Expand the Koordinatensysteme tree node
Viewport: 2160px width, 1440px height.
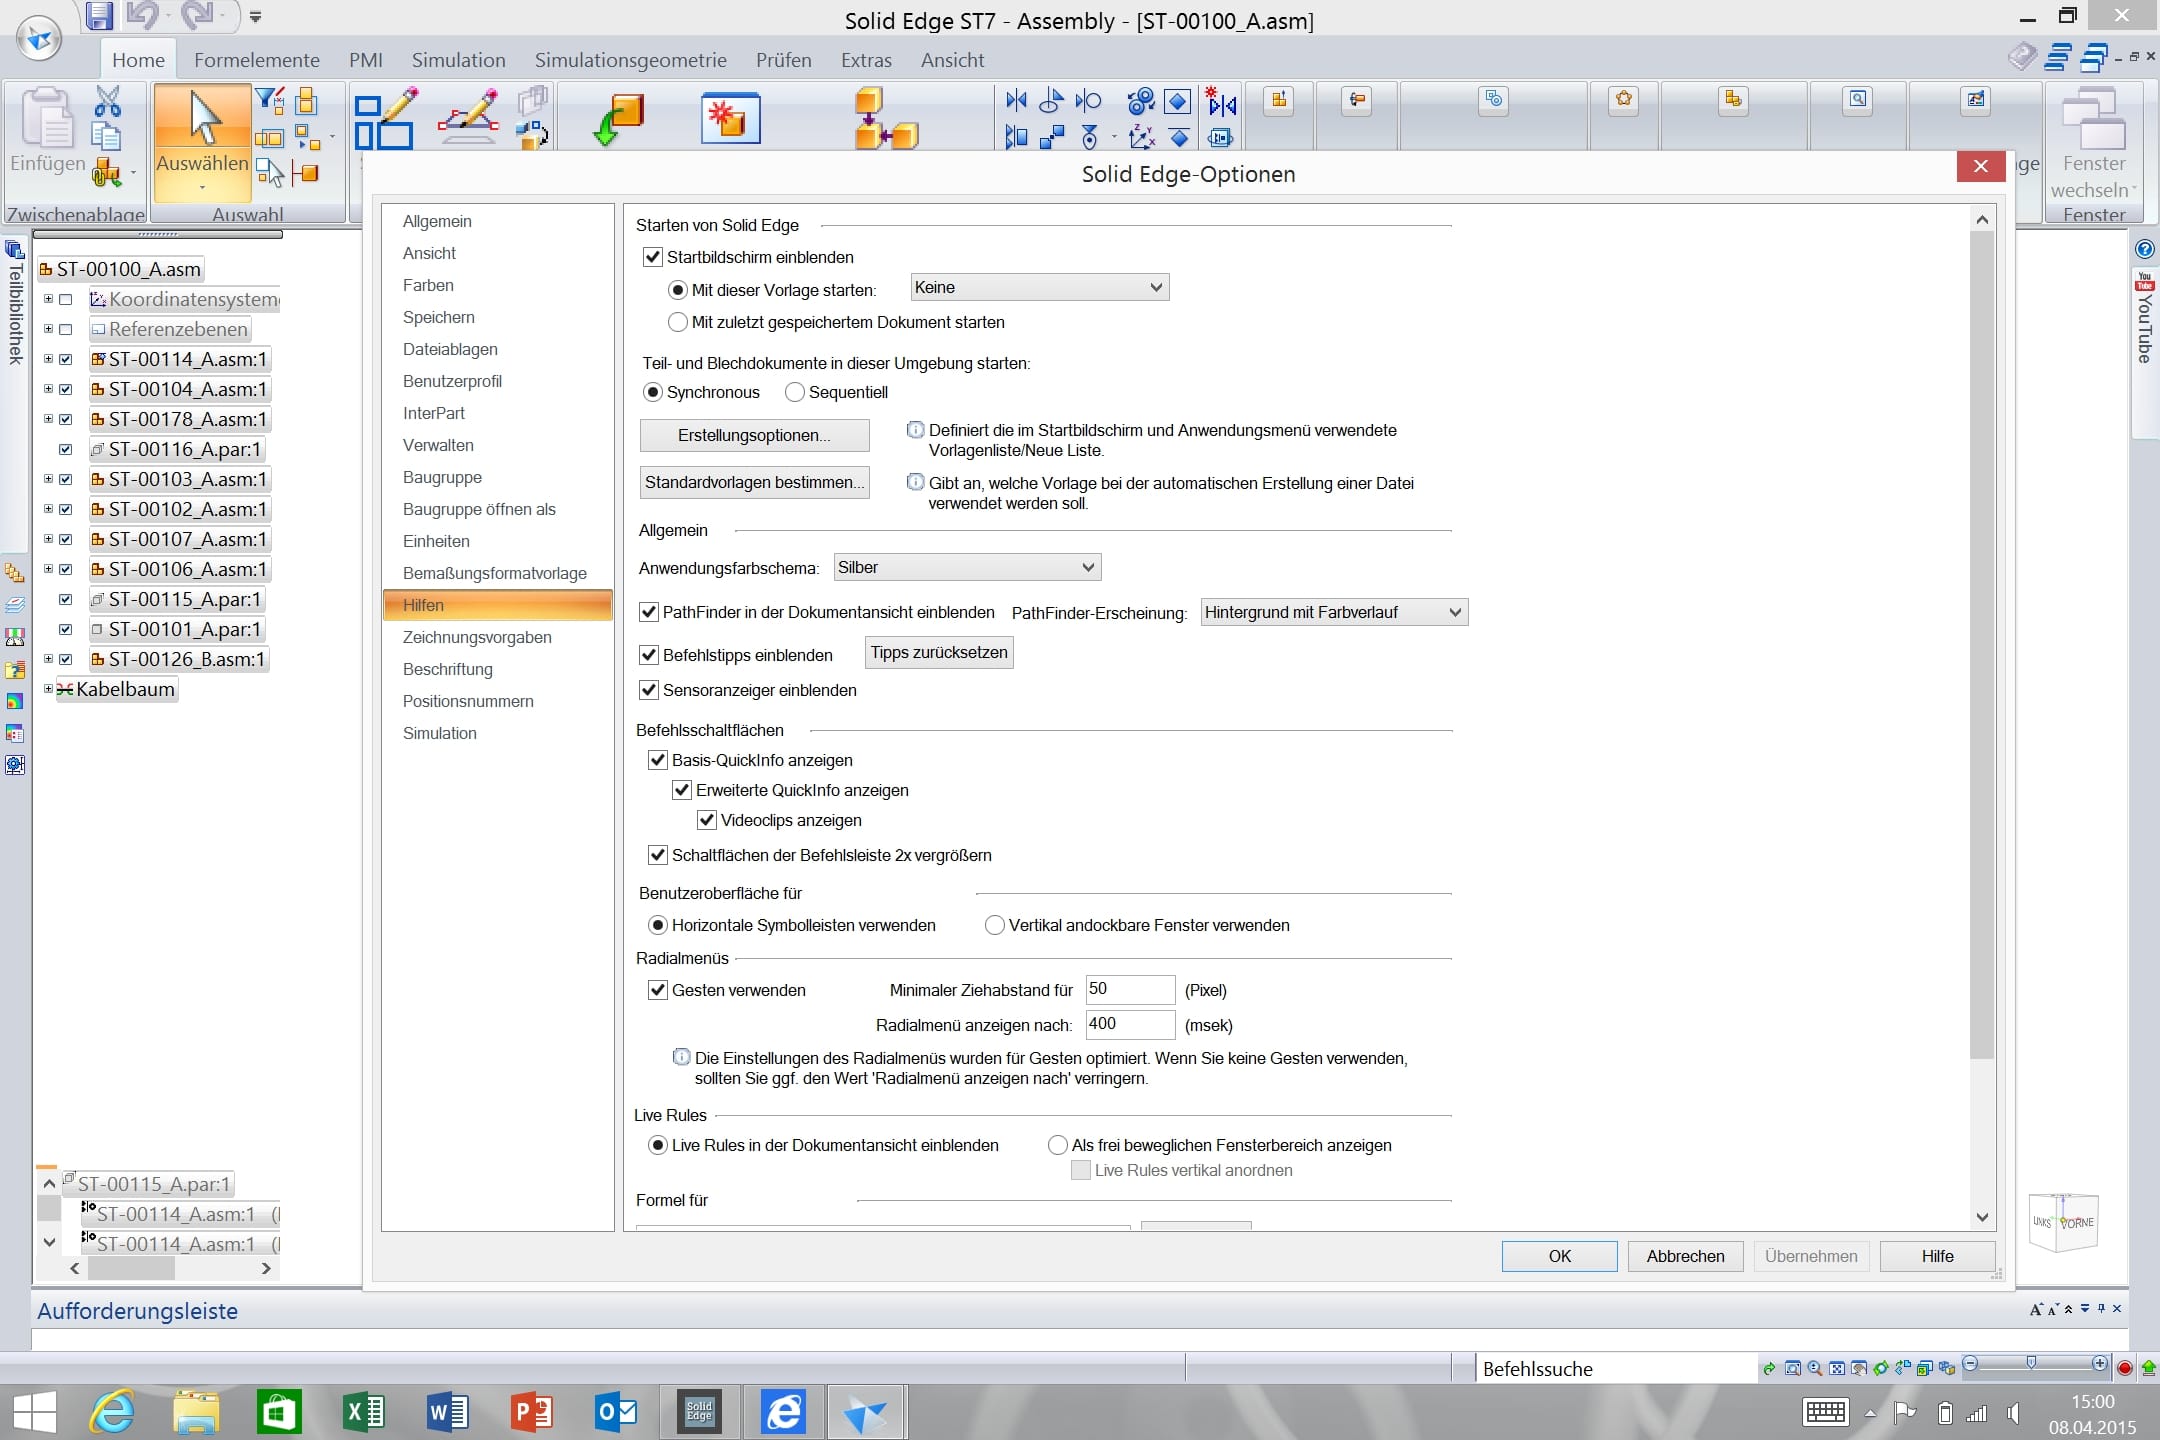48,299
